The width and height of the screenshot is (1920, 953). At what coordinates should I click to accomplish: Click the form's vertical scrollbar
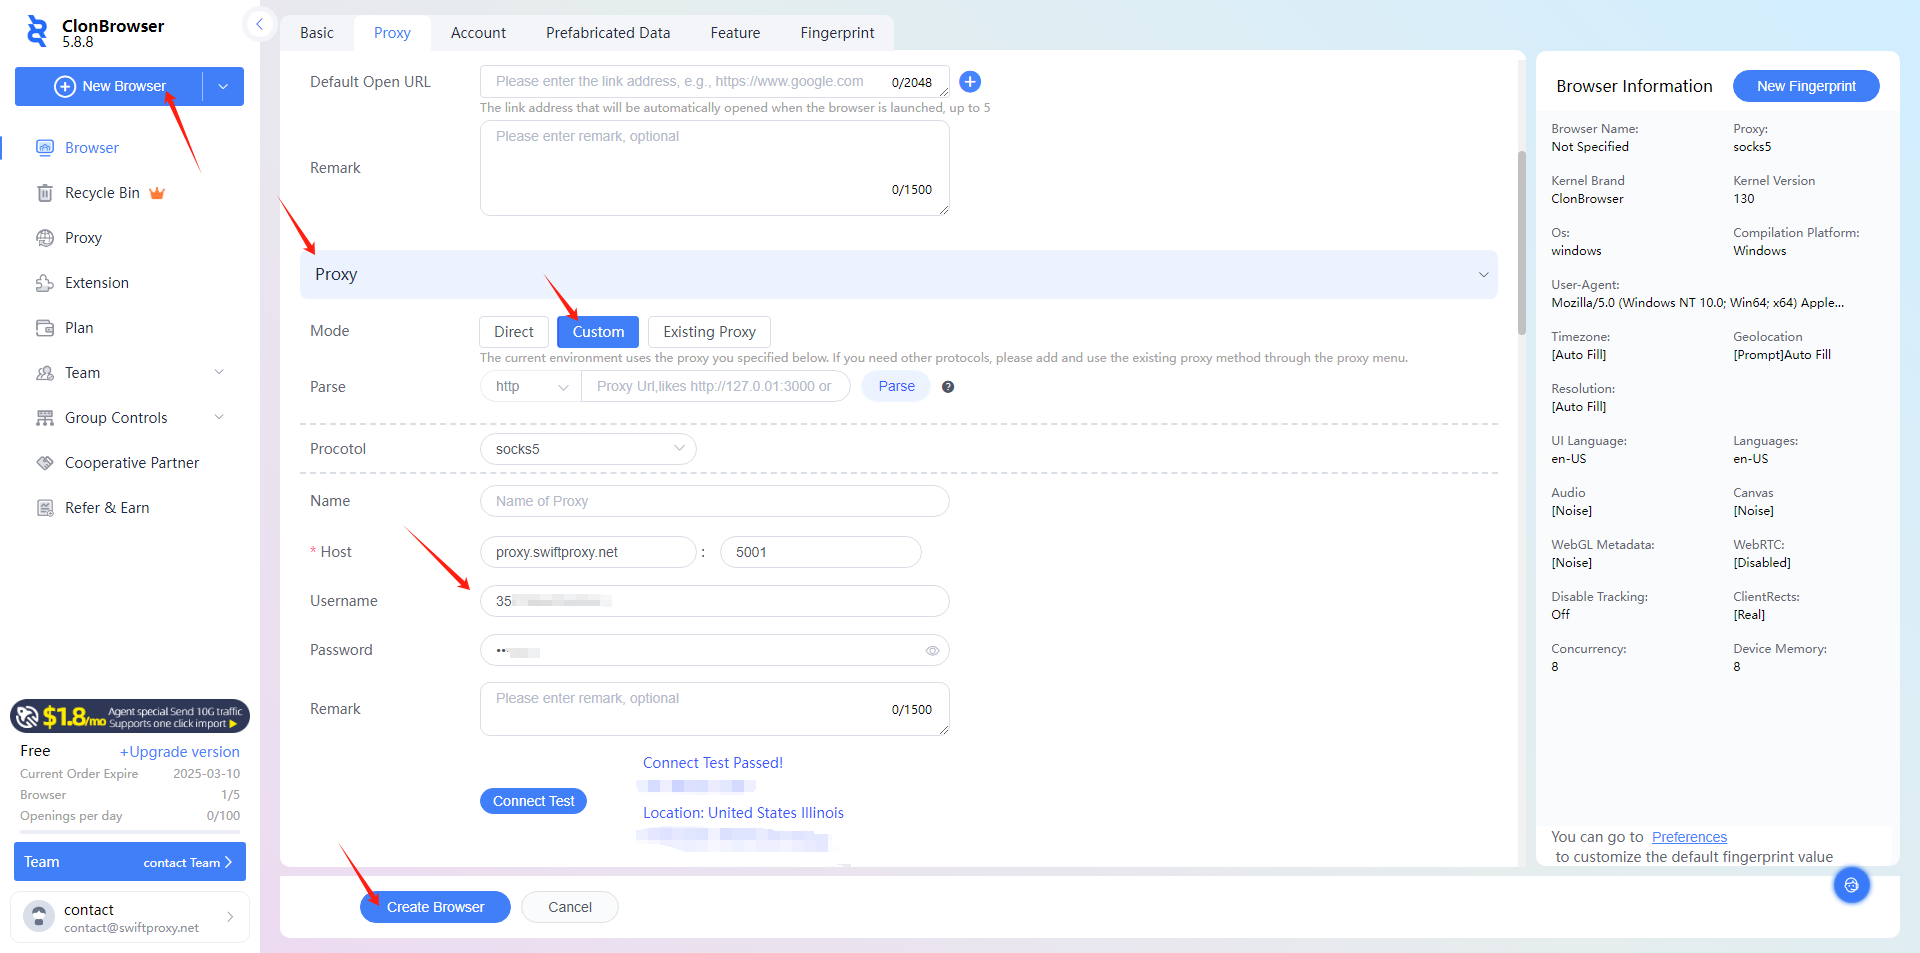(x=1521, y=240)
